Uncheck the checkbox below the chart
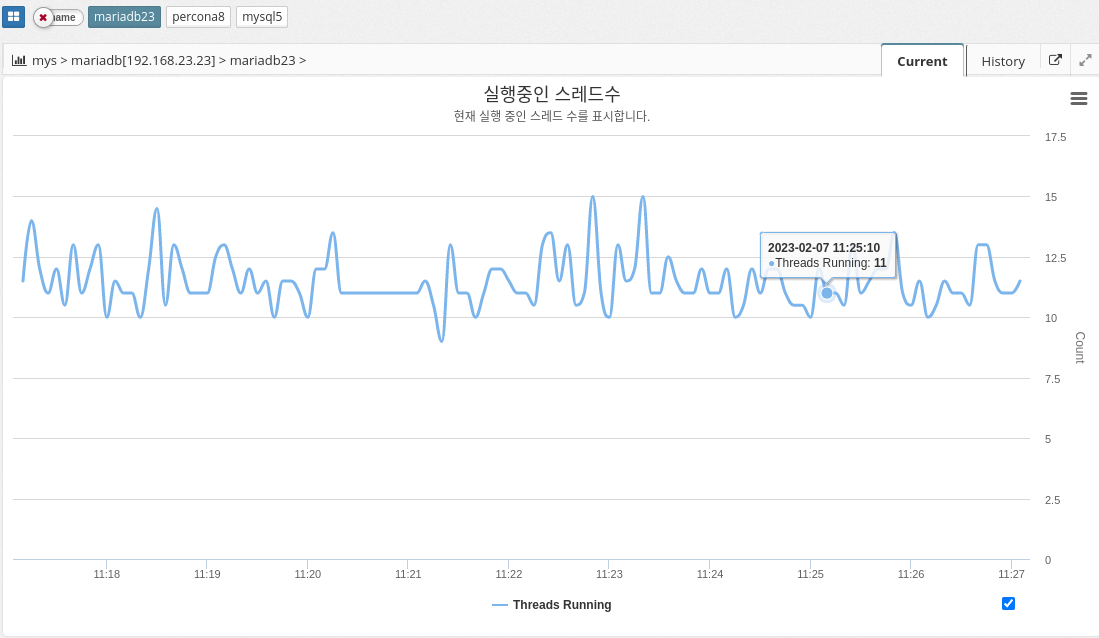Image resolution: width=1099 pixels, height=638 pixels. (1008, 603)
